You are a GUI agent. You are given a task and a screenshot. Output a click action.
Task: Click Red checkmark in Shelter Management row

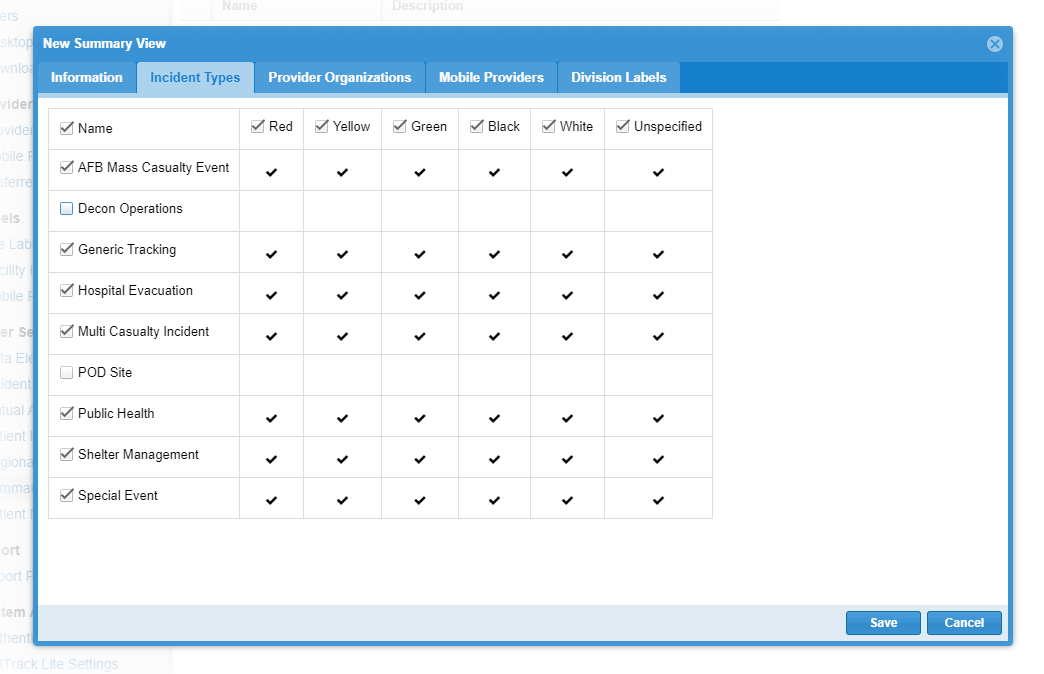(x=271, y=460)
